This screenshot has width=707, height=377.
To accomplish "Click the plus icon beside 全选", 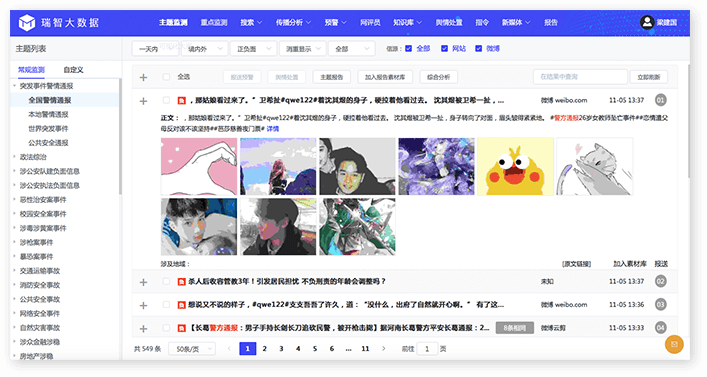I will pos(143,78).
